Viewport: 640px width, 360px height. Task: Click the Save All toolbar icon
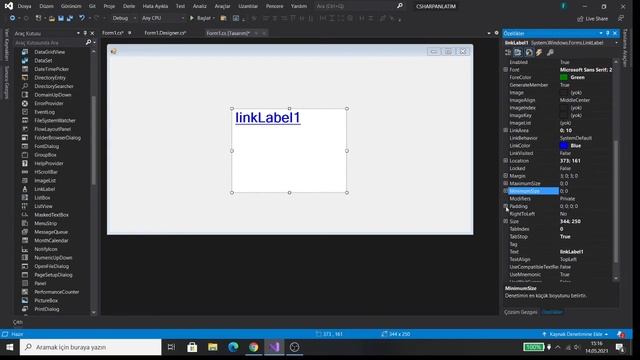pos(70,18)
